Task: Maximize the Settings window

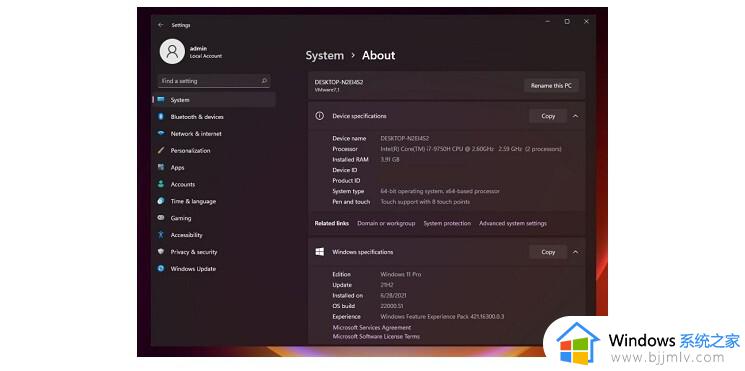Action: coord(567,21)
